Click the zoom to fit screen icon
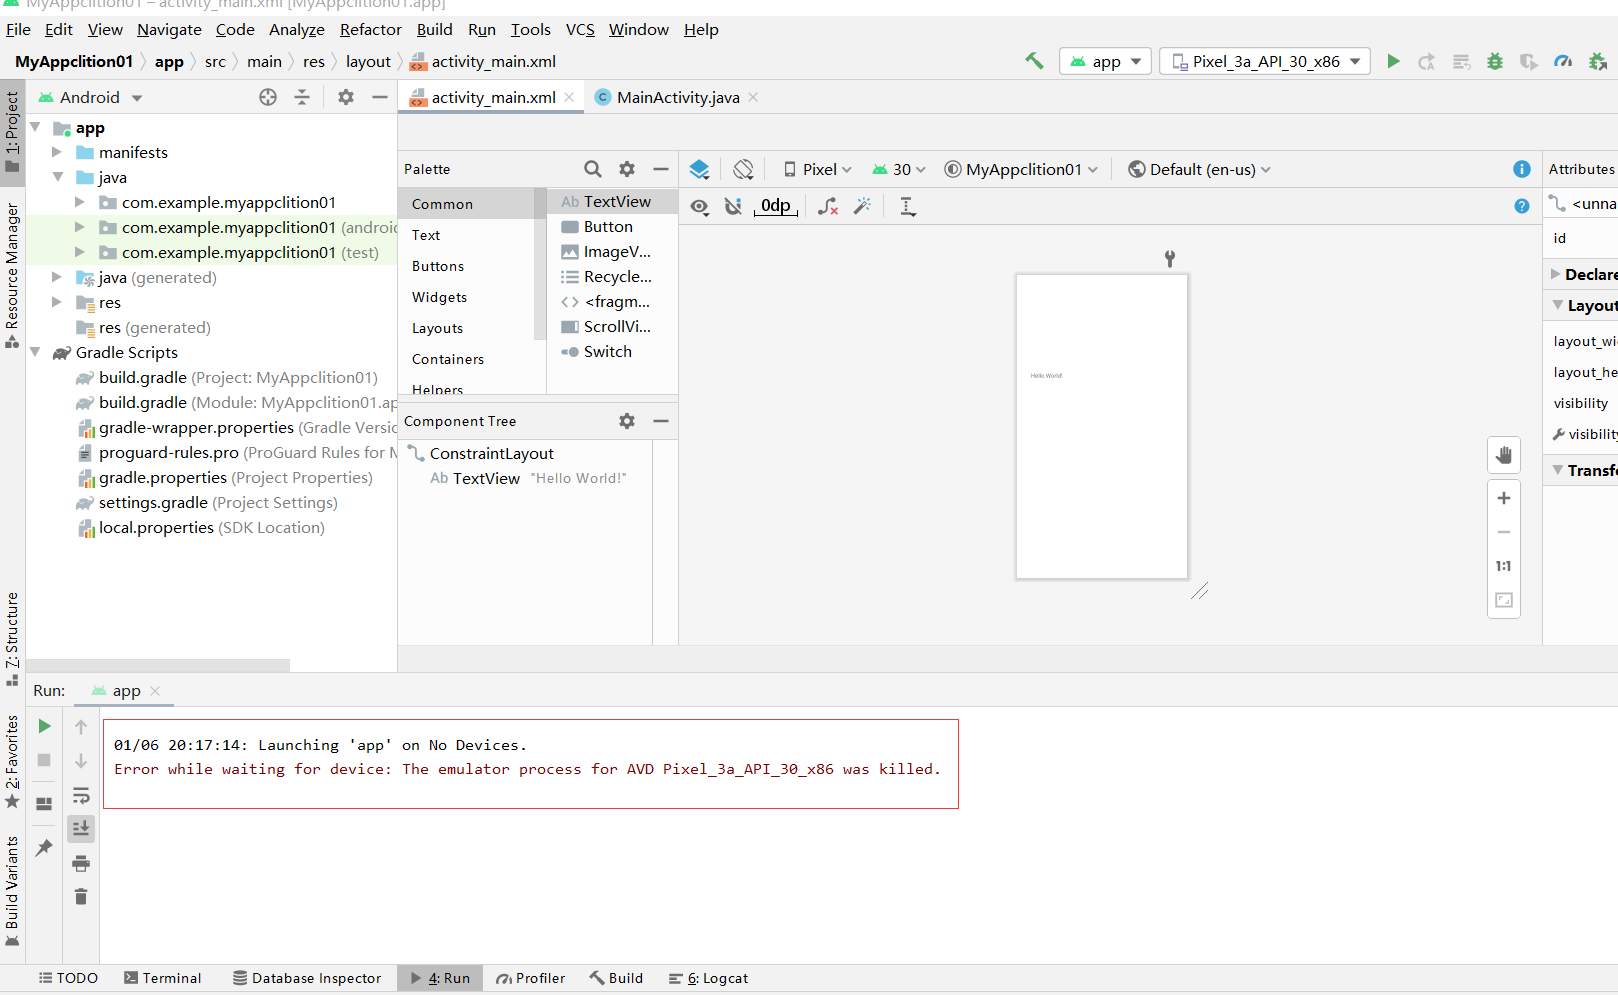Viewport: 1618px width, 995px height. 1504,600
